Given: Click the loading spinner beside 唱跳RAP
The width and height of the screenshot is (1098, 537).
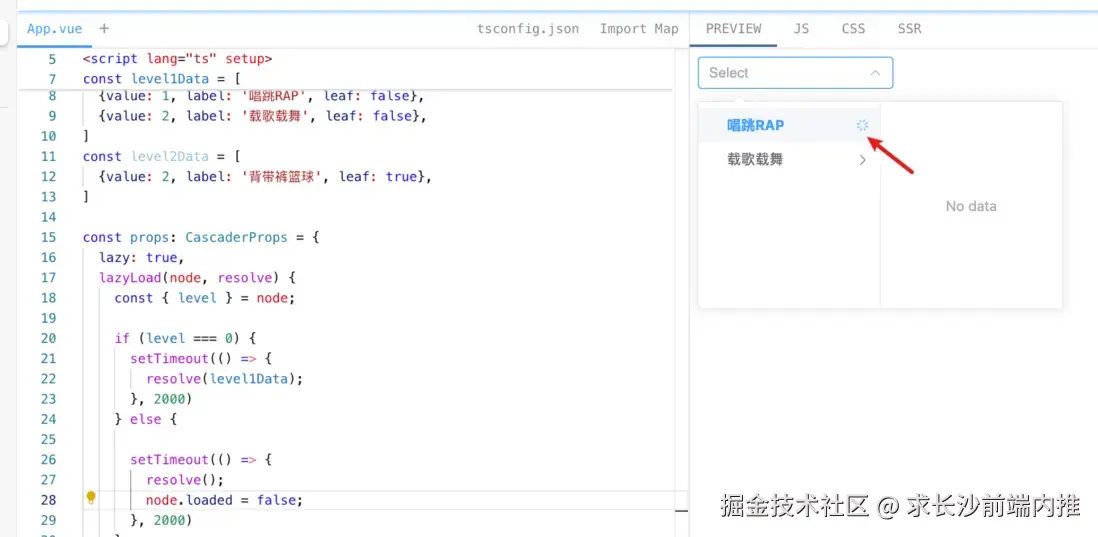Looking at the screenshot, I should (862, 125).
